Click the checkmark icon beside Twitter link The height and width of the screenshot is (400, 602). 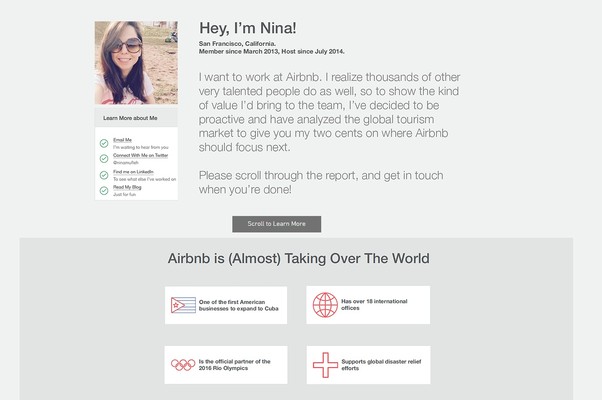point(104,158)
